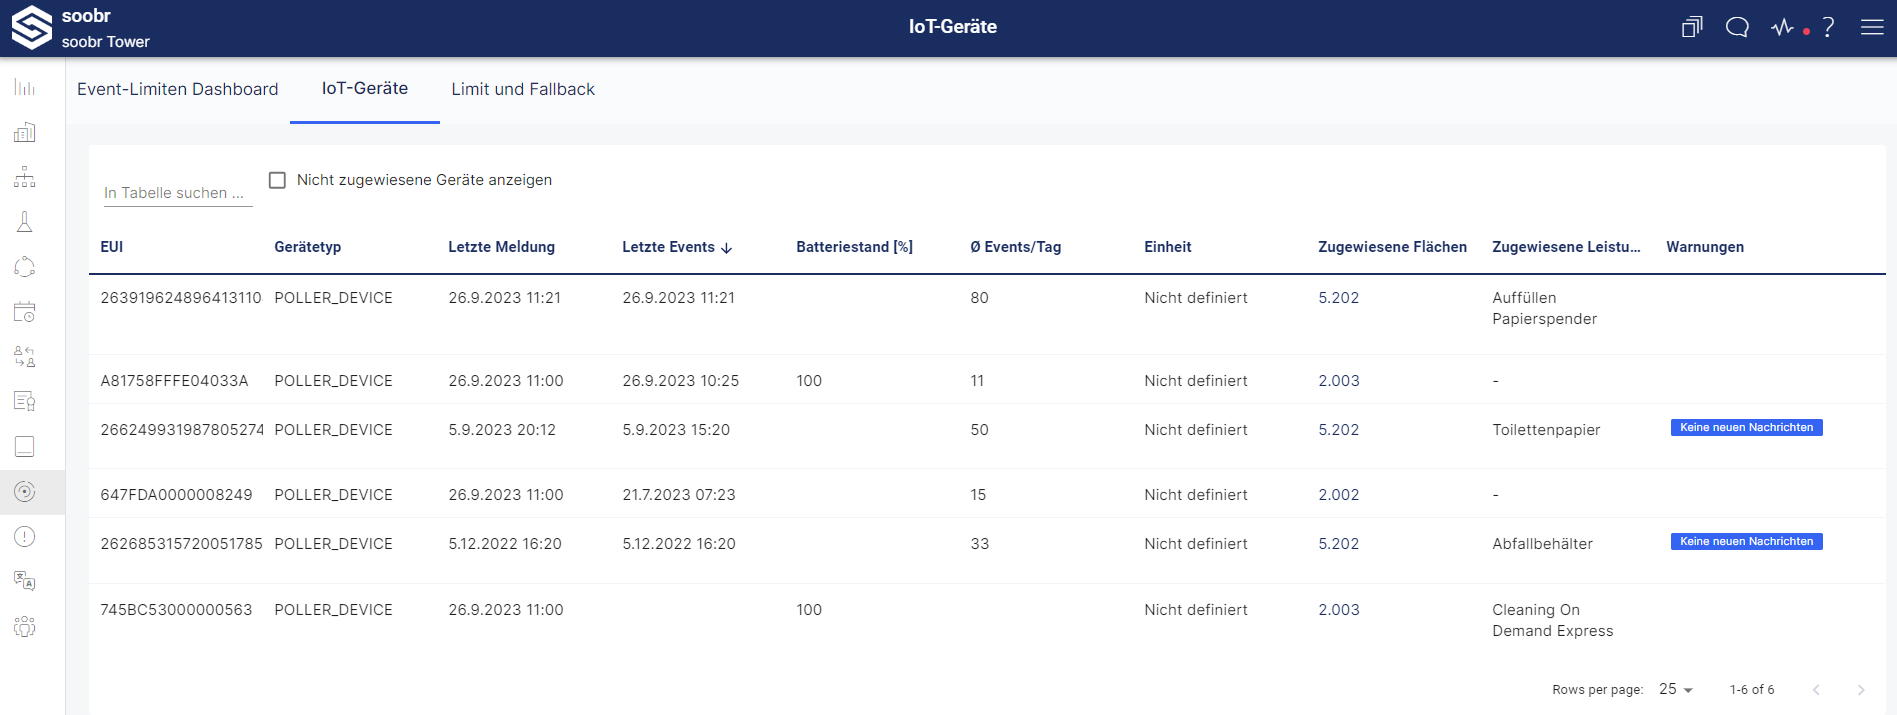Open the hamburger menu in top right
Screen dimensions: 1897x715
1872,27
